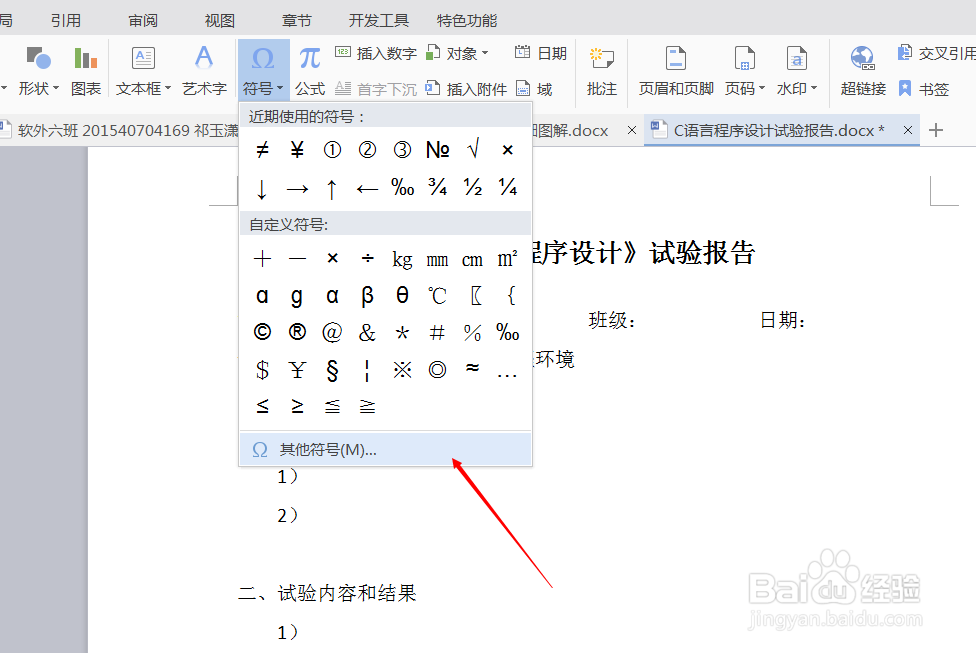Select the ≠ symbol from recent symbols
The image size is (976, 653).
[261, 149]
